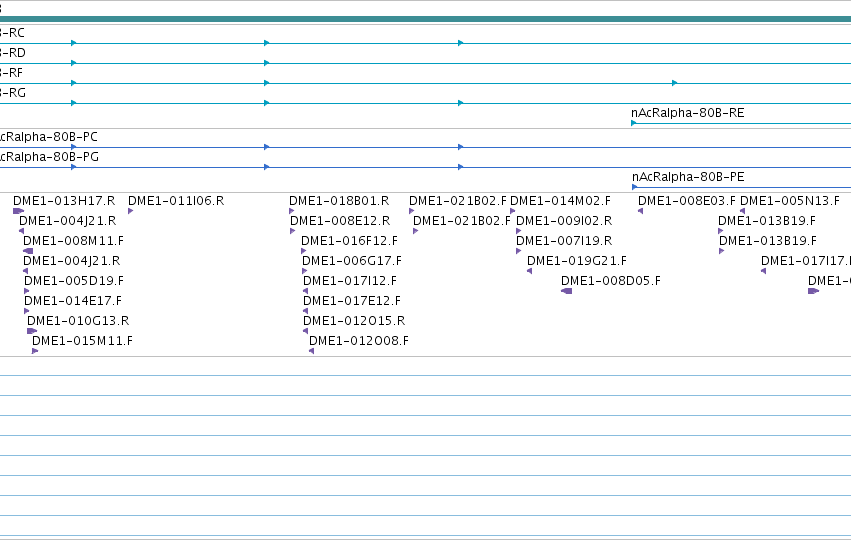Pick the DME1-019G21.F label

click(x=576, y=261)
